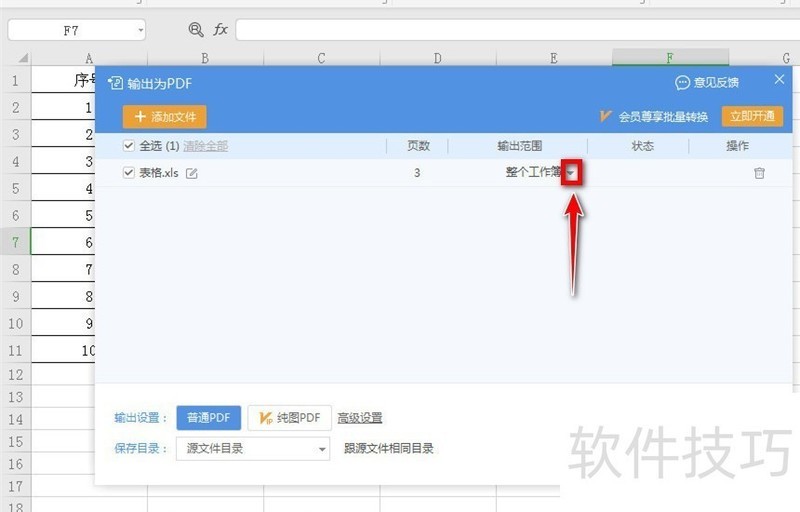Select column F header
Screen dimensions: 800x512
(670, 58)
